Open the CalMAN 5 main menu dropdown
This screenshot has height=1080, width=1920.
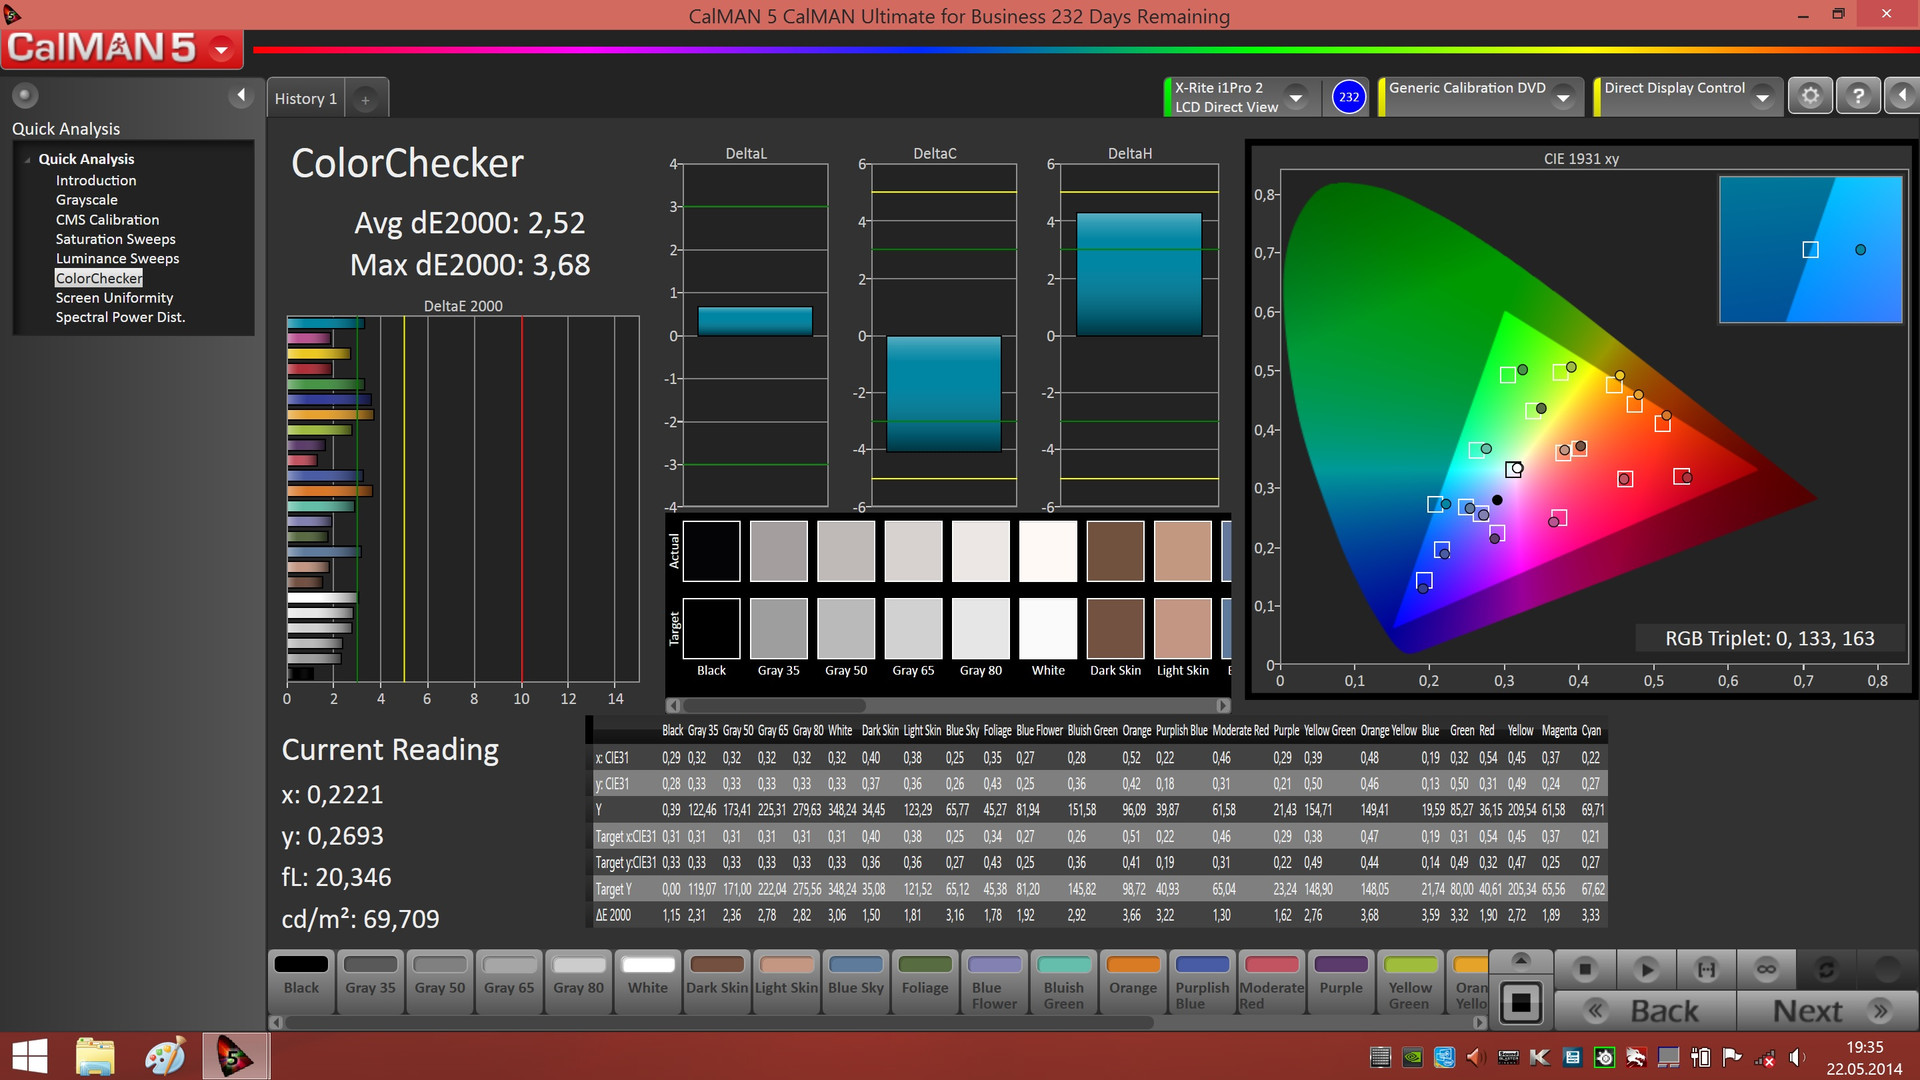[x=222, y=49]
